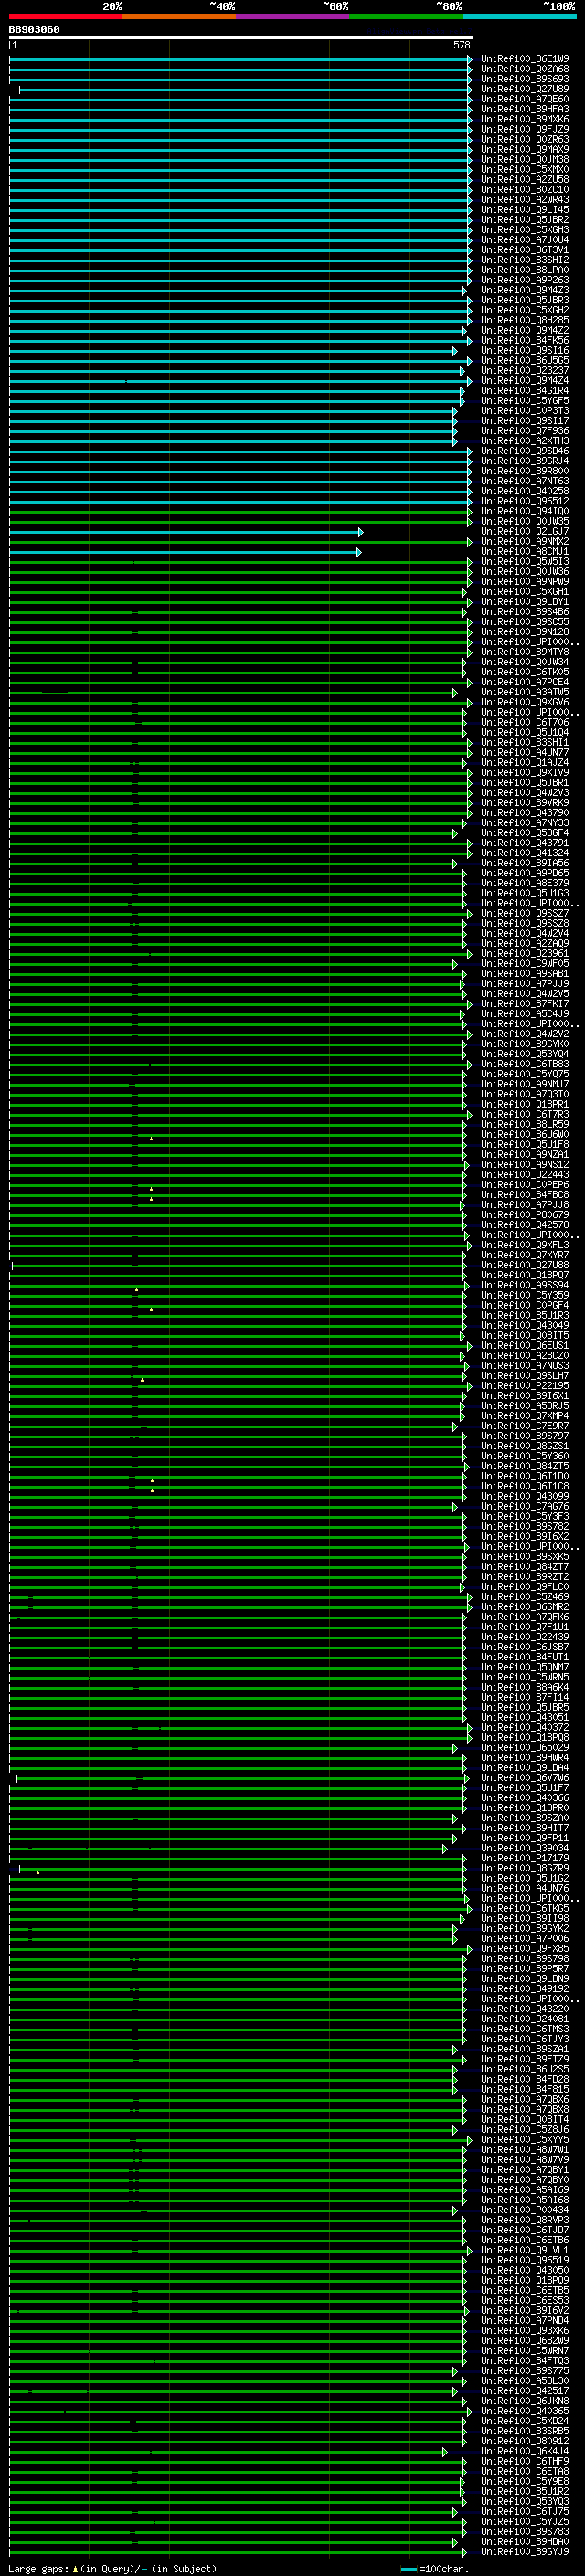Open hit UniRef100_Q6K4J4
This screenshot has height=2576, width=585.
(525, 2451)
